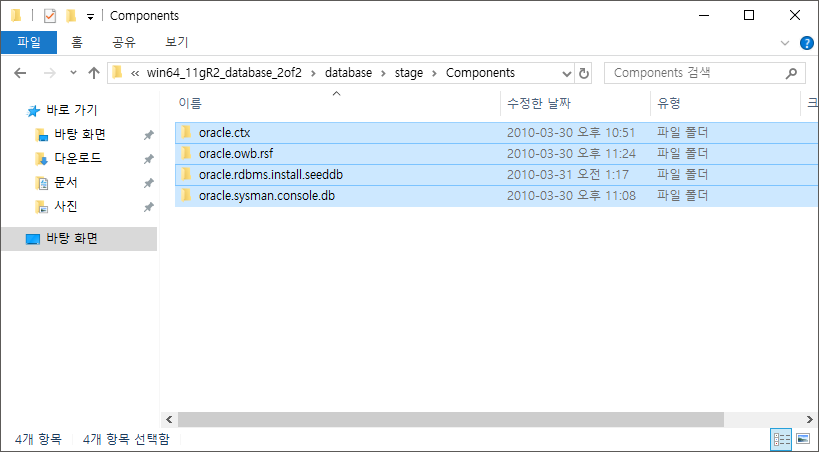The image size is (819, 452).
Task: Click the folder icon in the title bar
Action: click(16, 16)
